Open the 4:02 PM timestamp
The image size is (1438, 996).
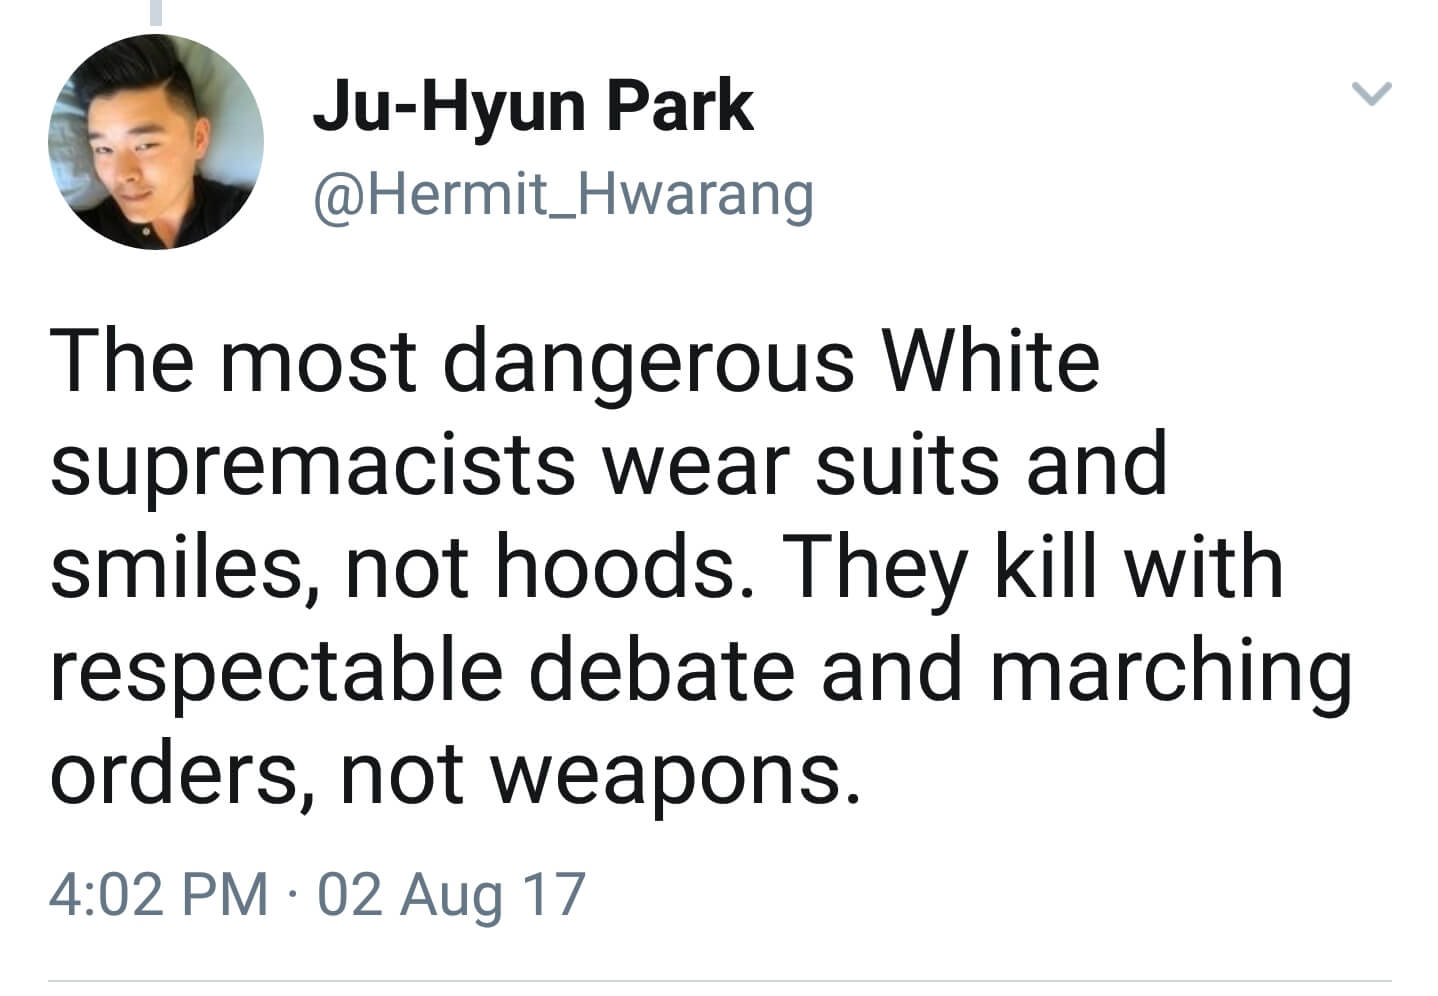[159, 893]
